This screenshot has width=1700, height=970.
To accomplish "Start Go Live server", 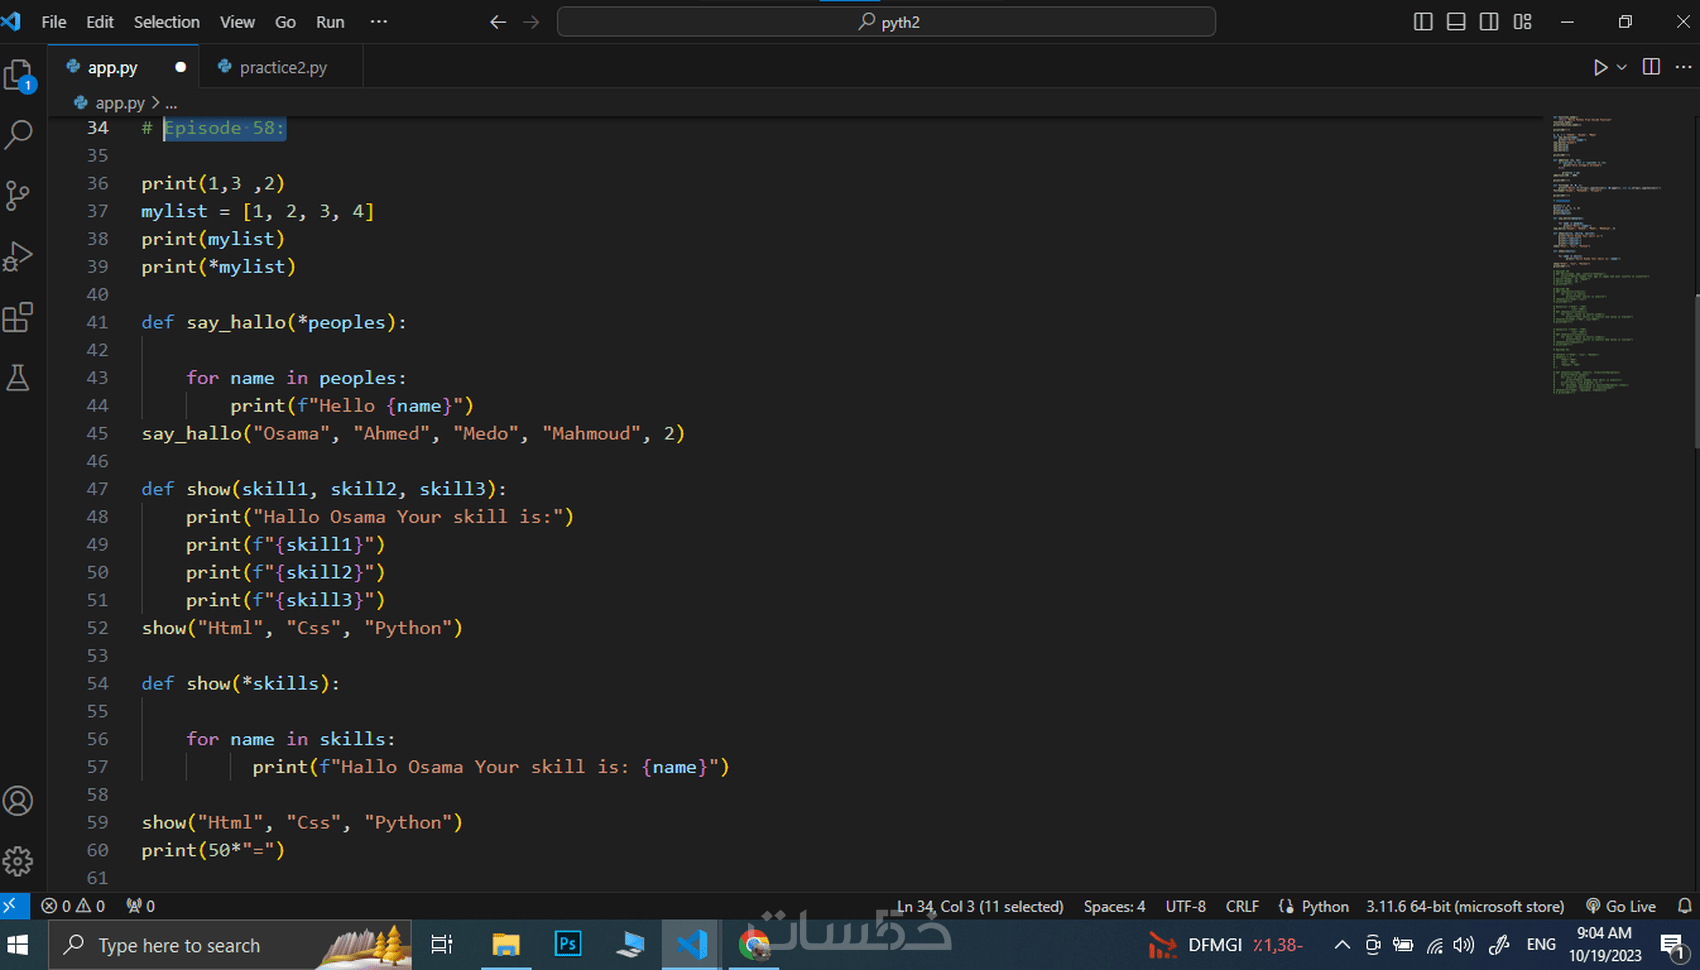I will tap(1620, 906).
